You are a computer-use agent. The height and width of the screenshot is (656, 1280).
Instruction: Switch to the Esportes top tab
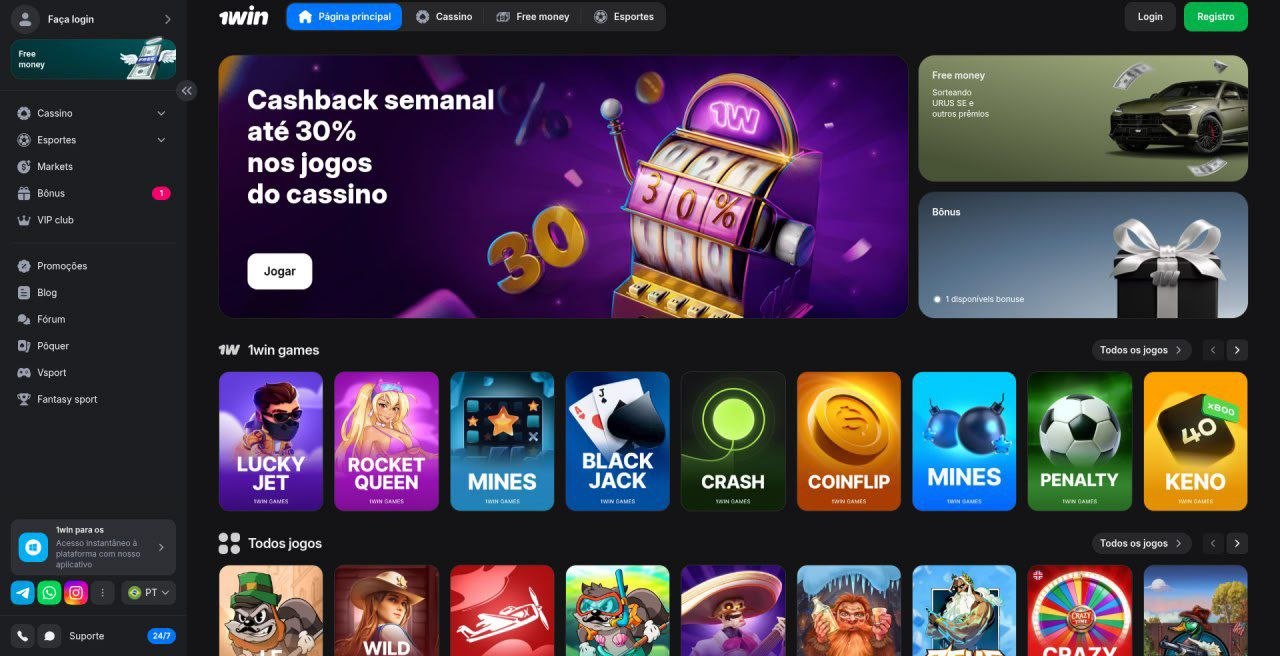click(x=624, y=17)
